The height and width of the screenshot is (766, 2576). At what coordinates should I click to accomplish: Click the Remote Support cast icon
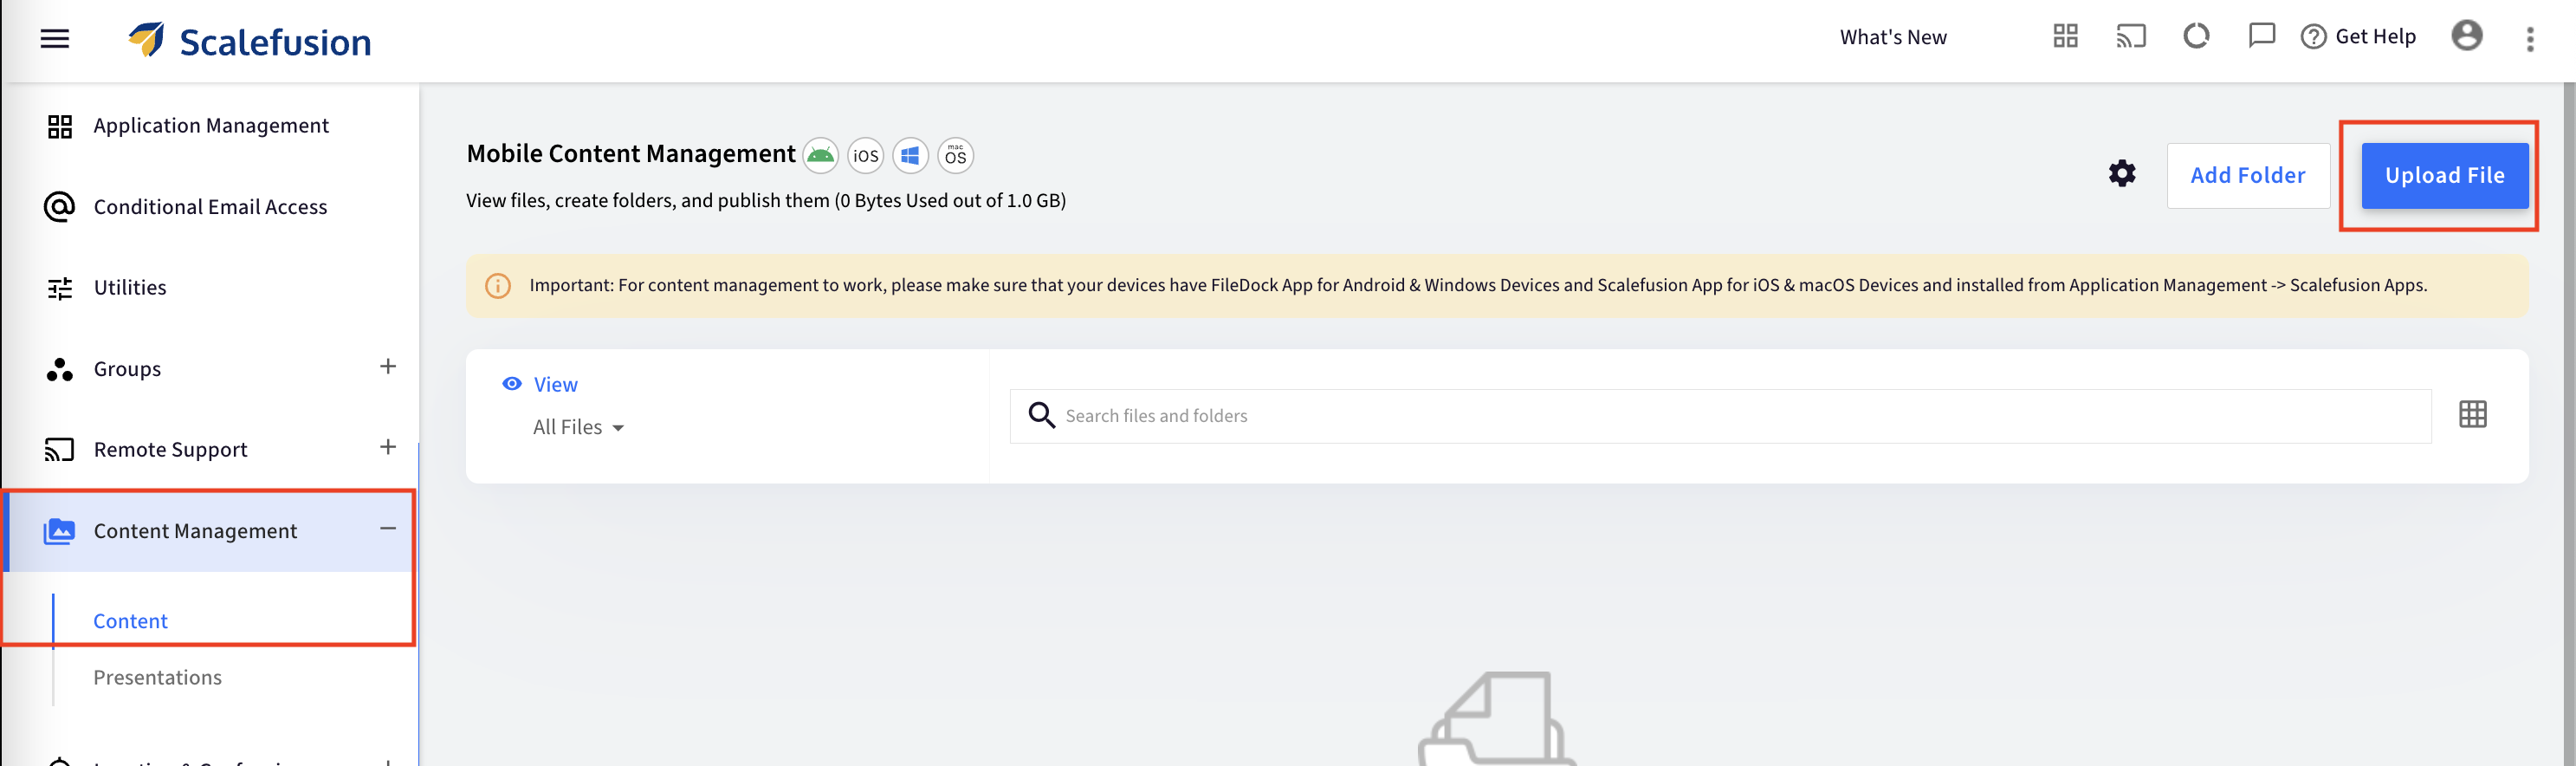click(59, 450)
